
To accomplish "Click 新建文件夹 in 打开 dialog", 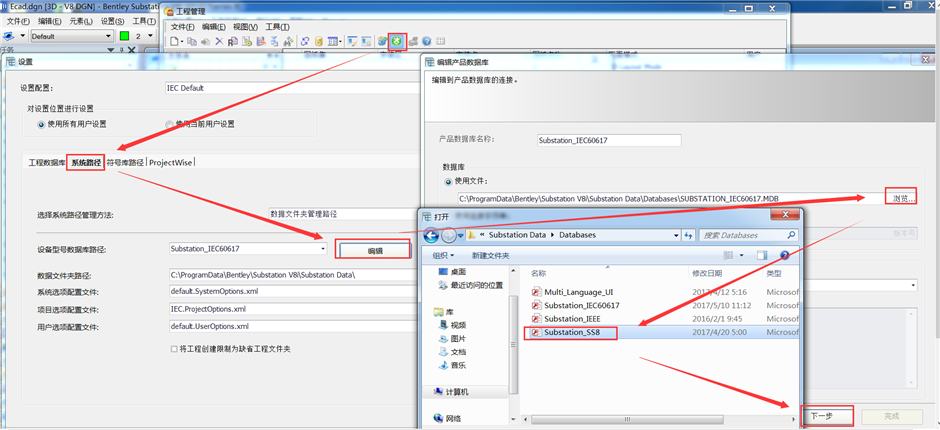I will coord(490,255).
